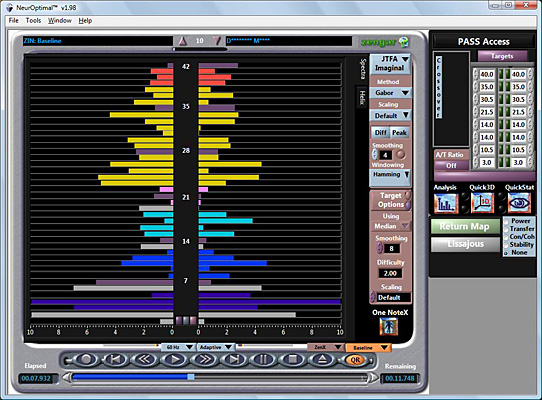Click the stepper left of Smoothing 8
Image resolution: width=542 pixels, height=400 pixels.
[379, 248]
